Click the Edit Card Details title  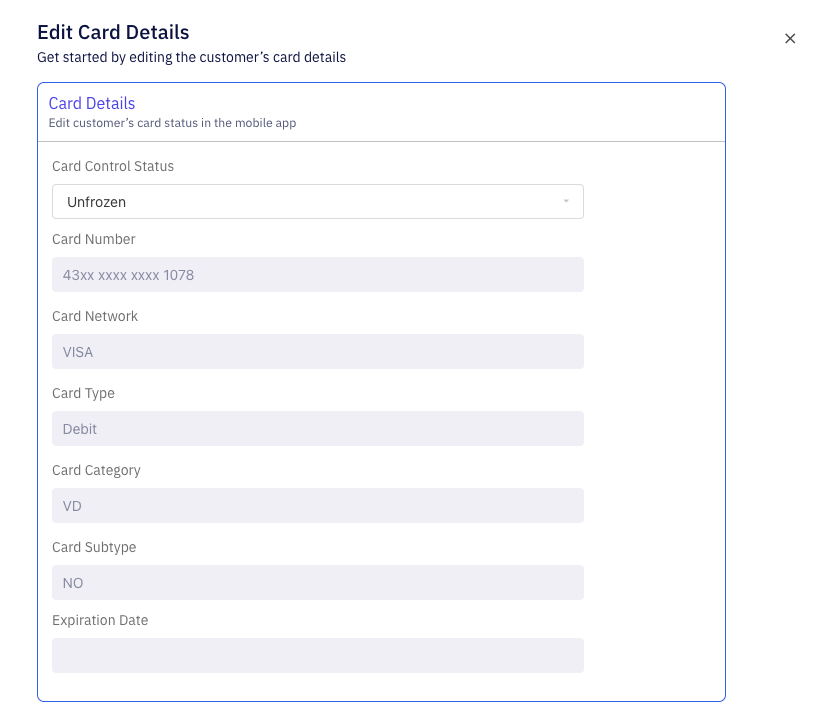click(113, 32)
